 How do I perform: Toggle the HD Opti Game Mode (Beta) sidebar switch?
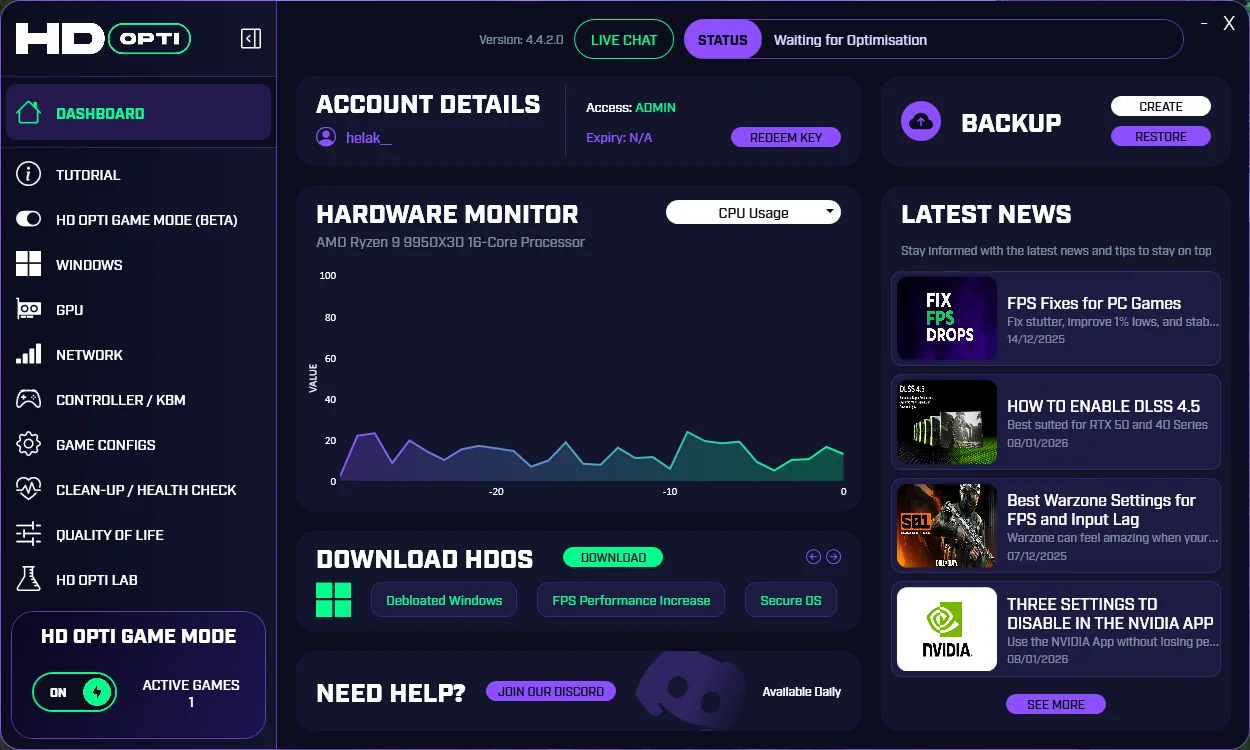click(28, 220)
